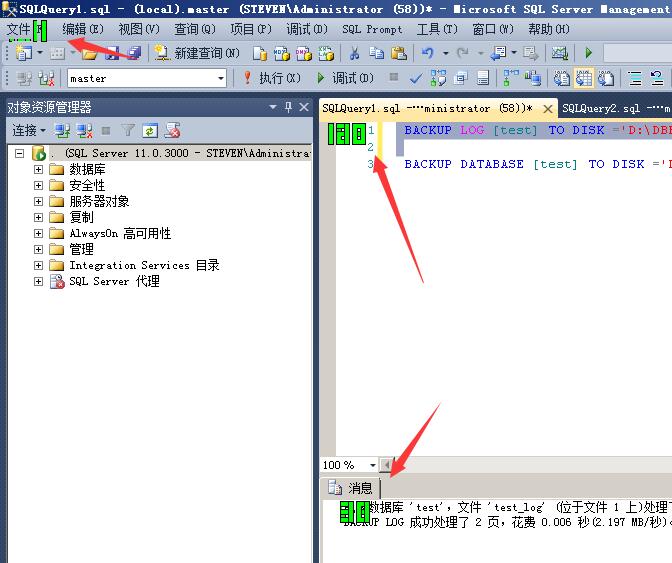Toggle Include Client Statistics icon
The width and height of the screenshot is (672, 563).
[533, 78]
